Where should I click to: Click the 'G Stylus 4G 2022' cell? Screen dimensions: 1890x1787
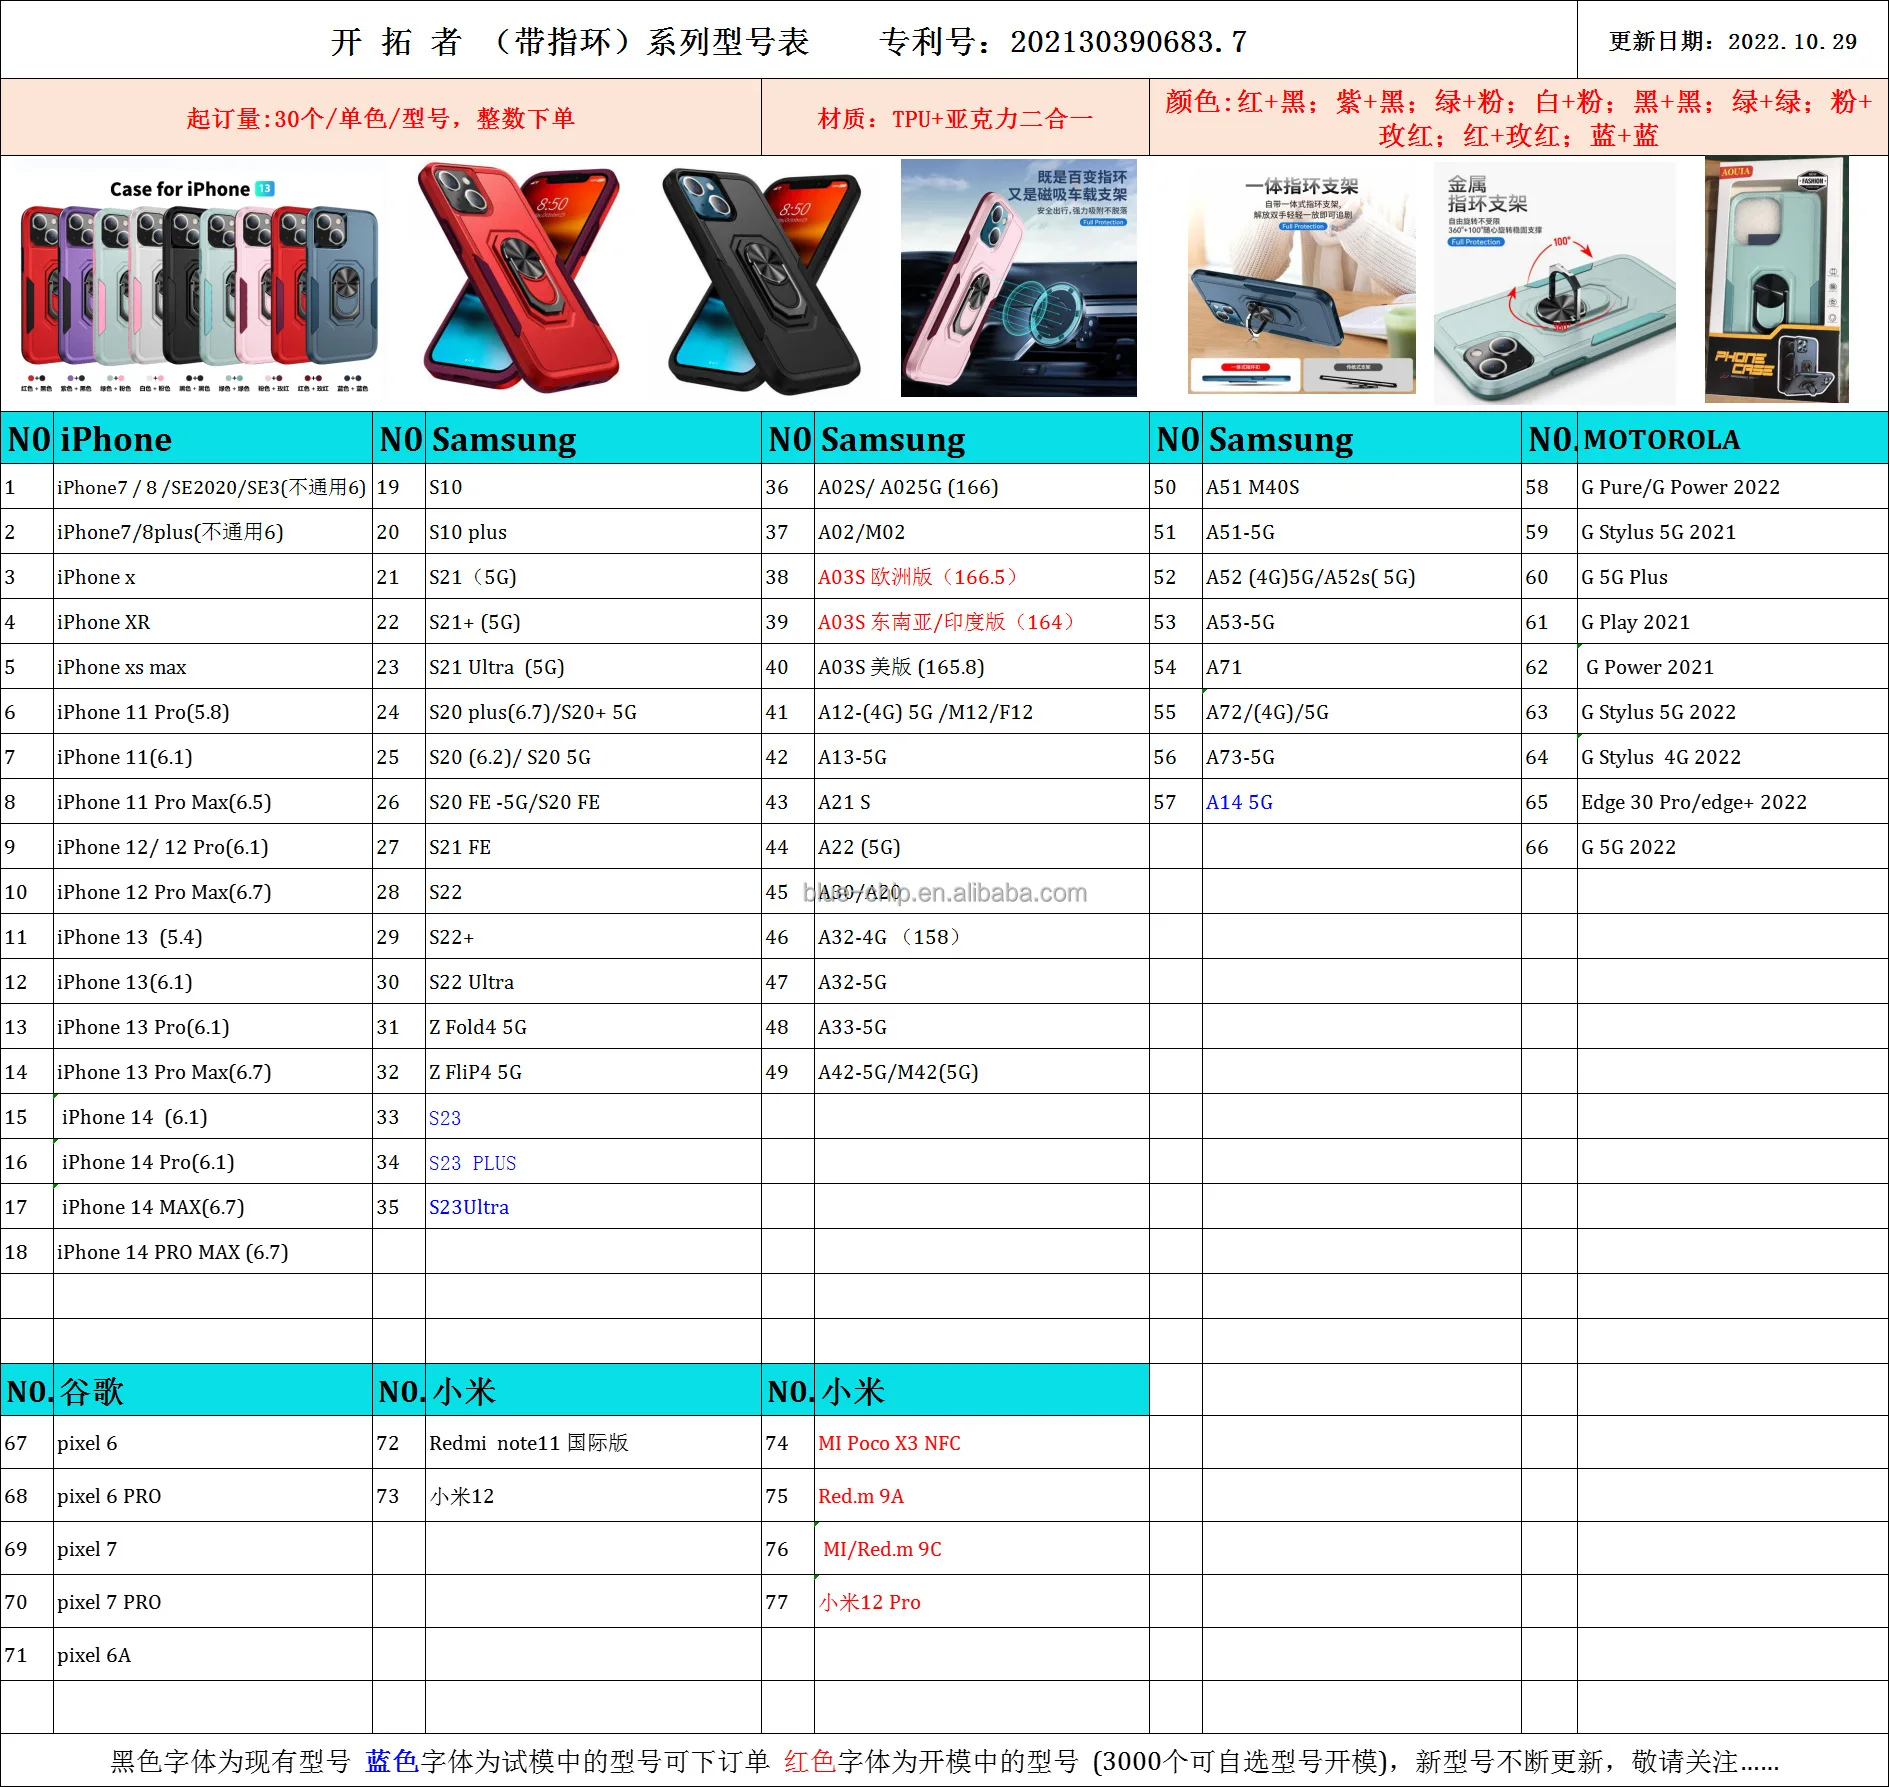pyautogui.click(x=1733, y=757)
